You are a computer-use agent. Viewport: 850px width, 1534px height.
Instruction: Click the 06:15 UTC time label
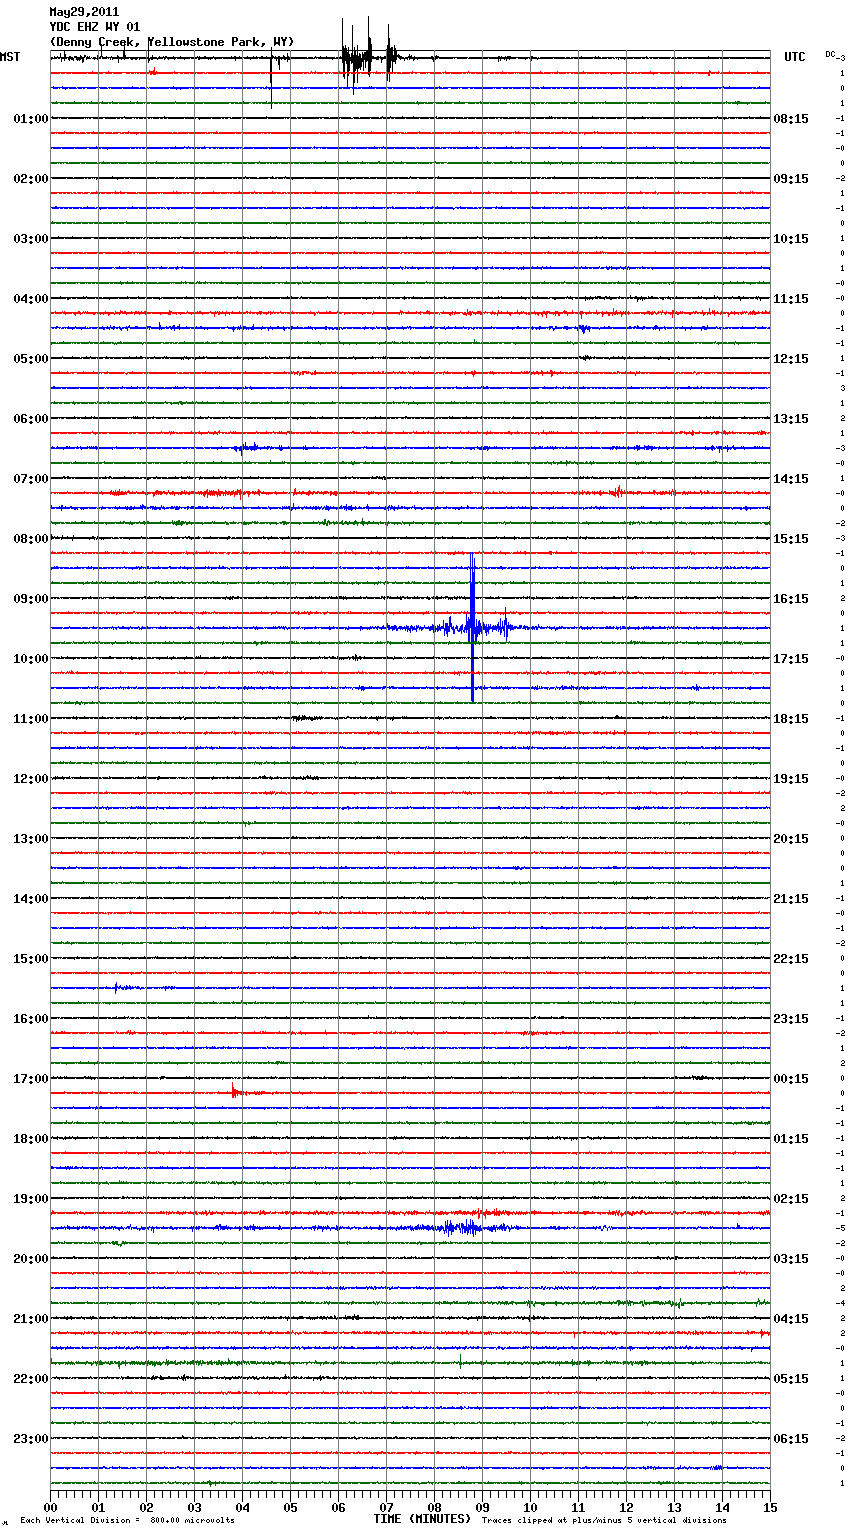click(791, 1439)
